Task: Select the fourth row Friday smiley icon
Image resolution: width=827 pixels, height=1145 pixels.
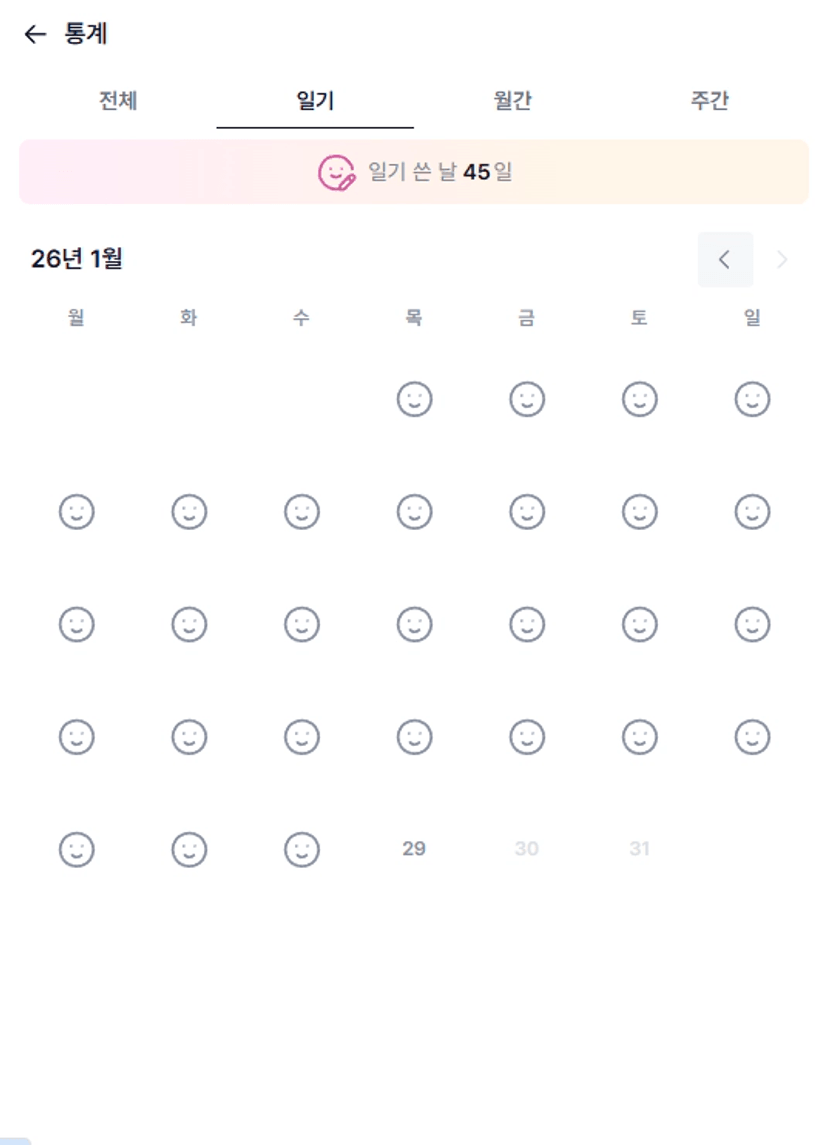Action: (x=527, y=738)
